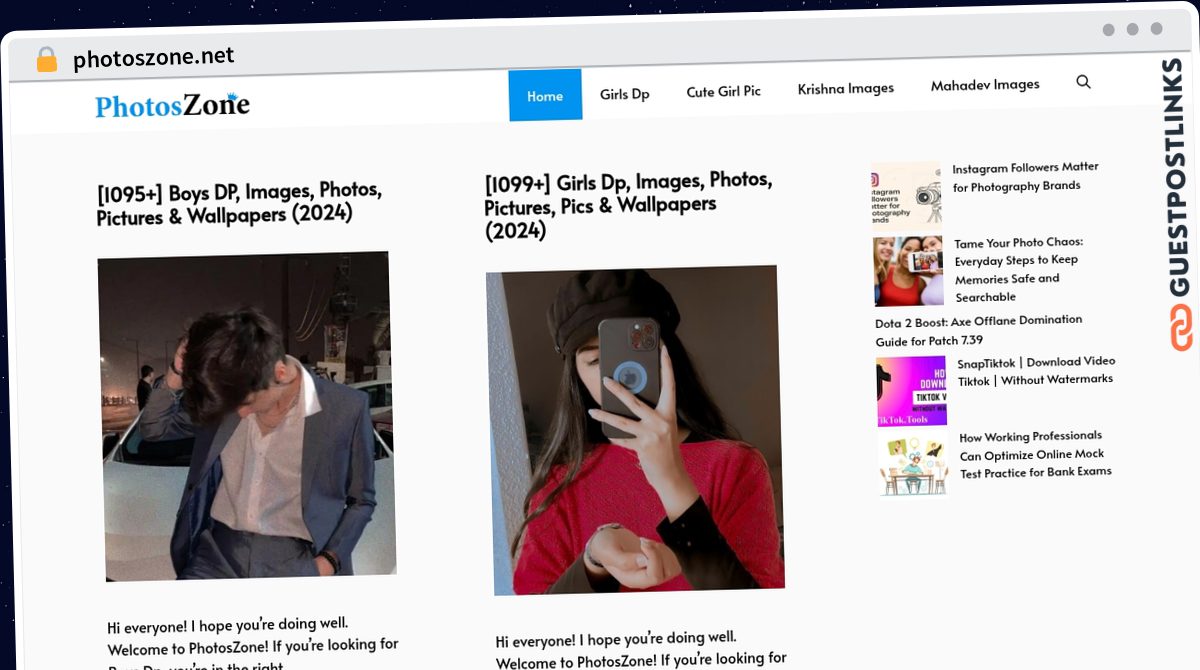The width and height of the screenshot is (1200, 670).
Task: Open the Boys DP featured photo
Action: (247, 416)
